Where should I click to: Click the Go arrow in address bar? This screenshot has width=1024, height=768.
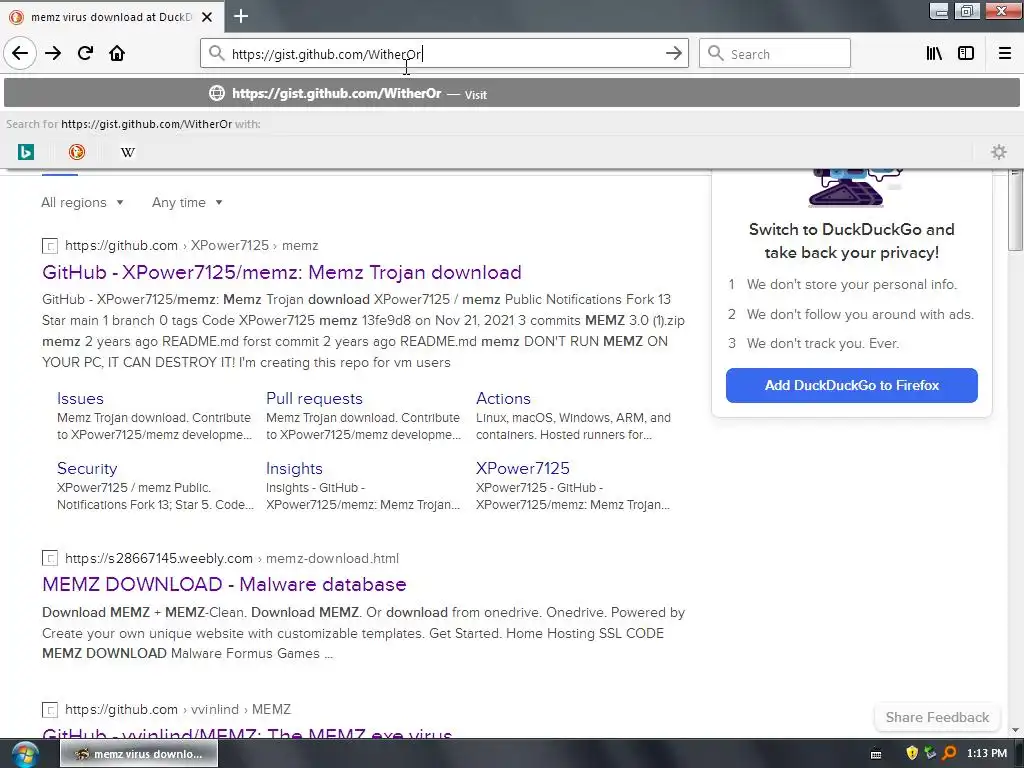673,54
